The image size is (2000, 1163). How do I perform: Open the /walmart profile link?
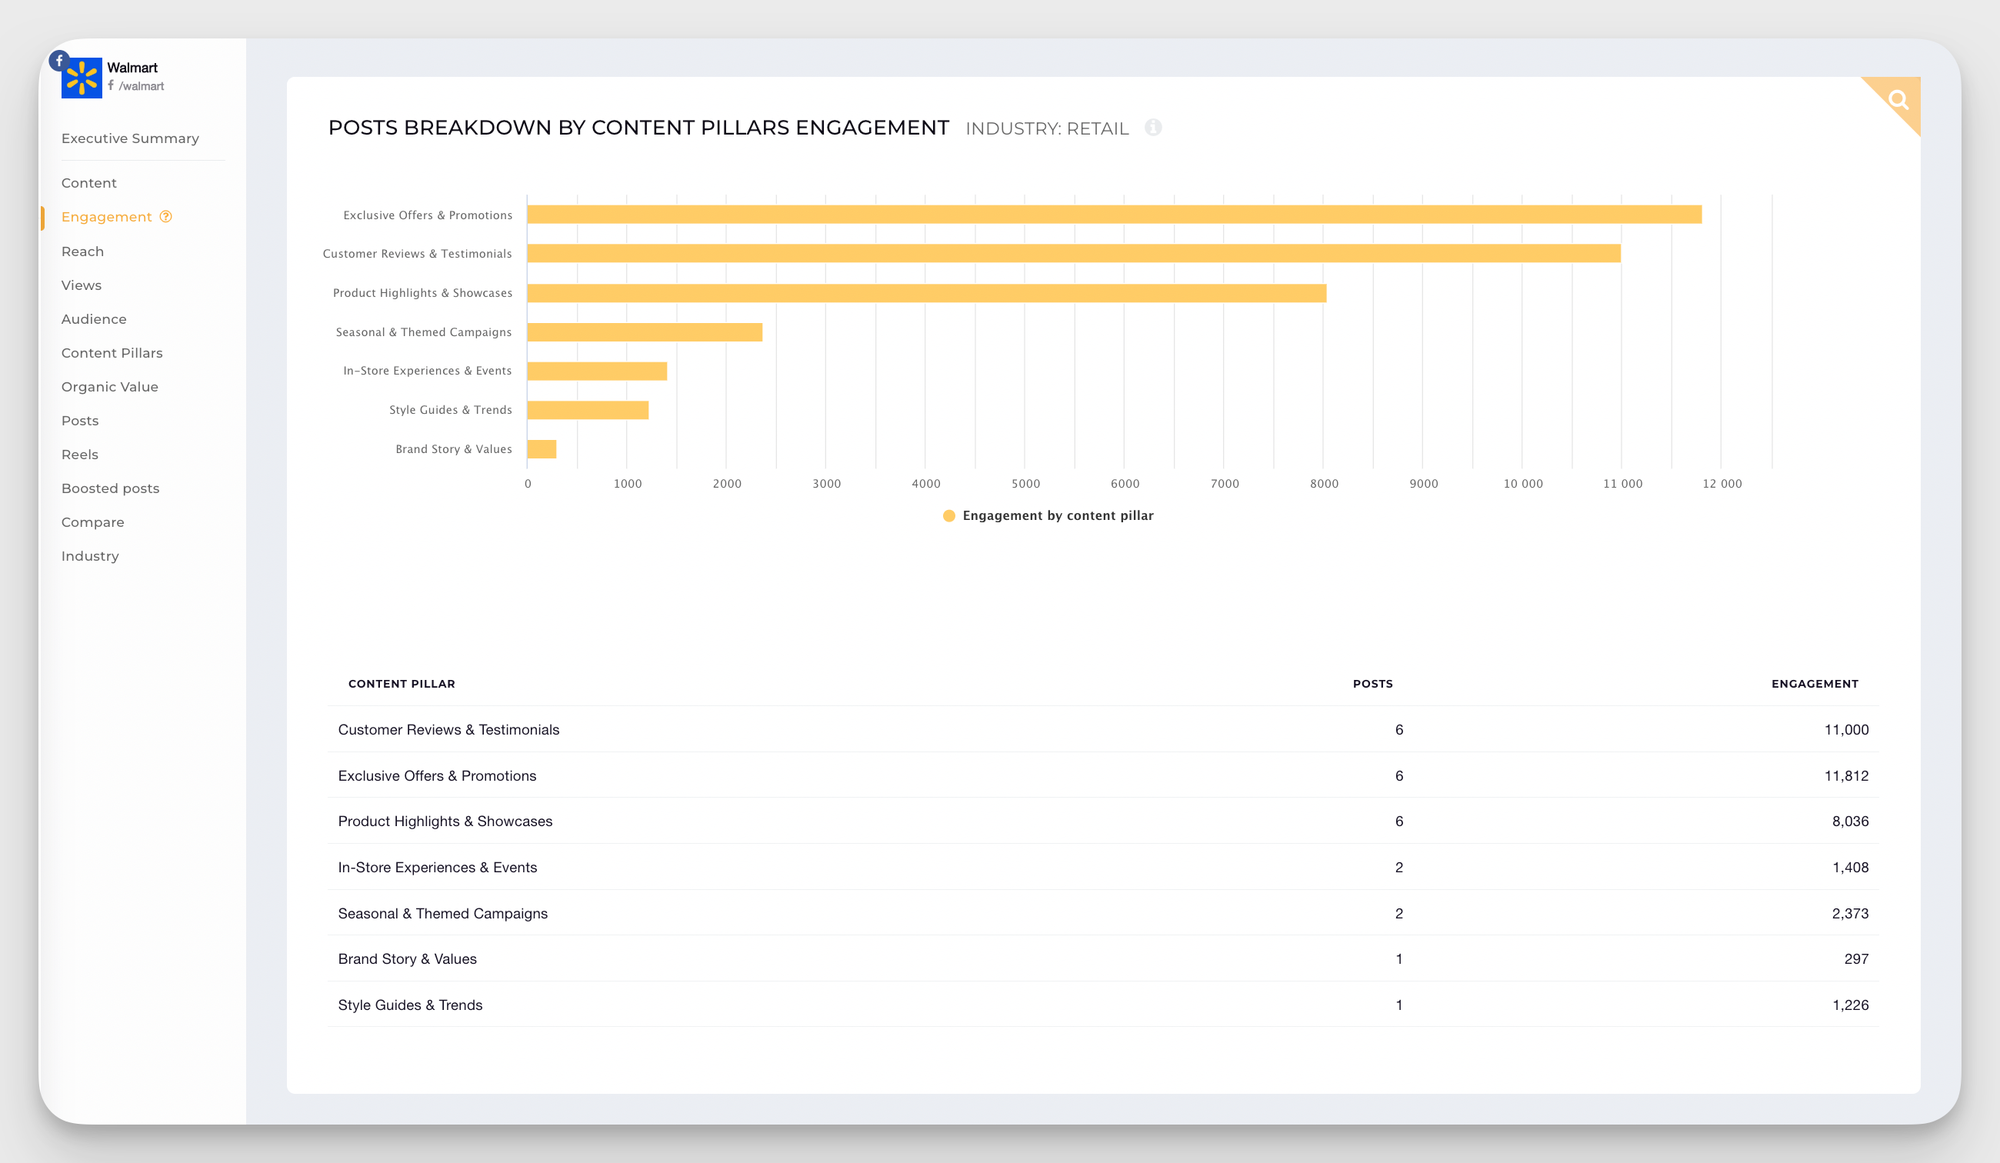pyautogui.click(x=141, y=86)
